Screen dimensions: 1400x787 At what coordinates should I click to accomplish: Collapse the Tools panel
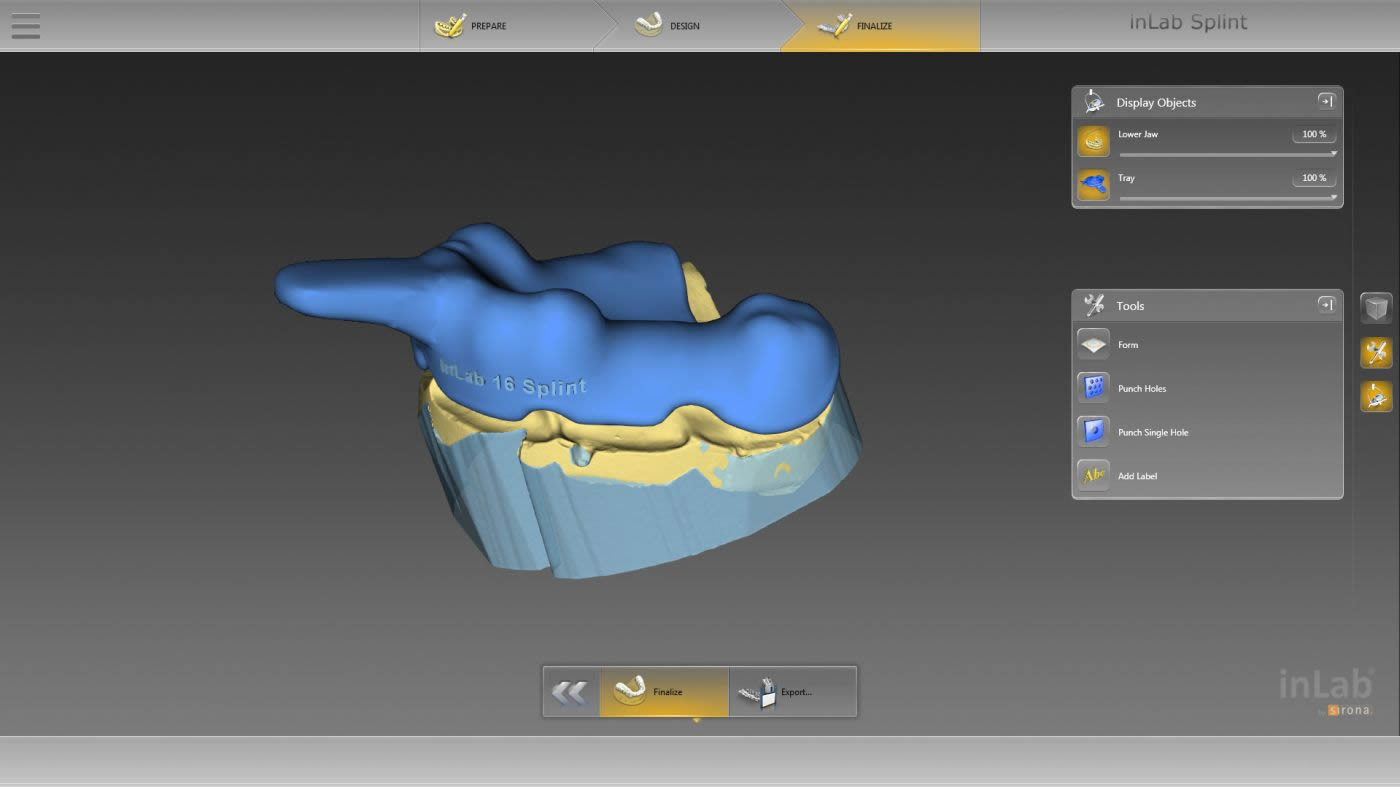(x=1326, y=304)
